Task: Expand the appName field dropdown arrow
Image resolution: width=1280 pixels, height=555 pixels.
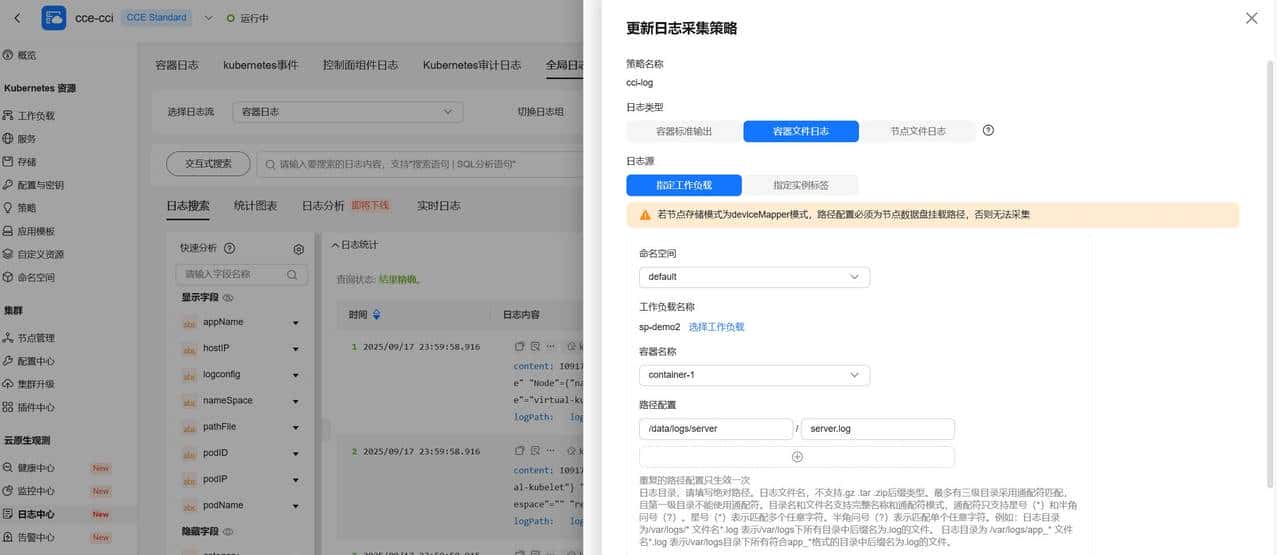Action: (x=296, y=323)
